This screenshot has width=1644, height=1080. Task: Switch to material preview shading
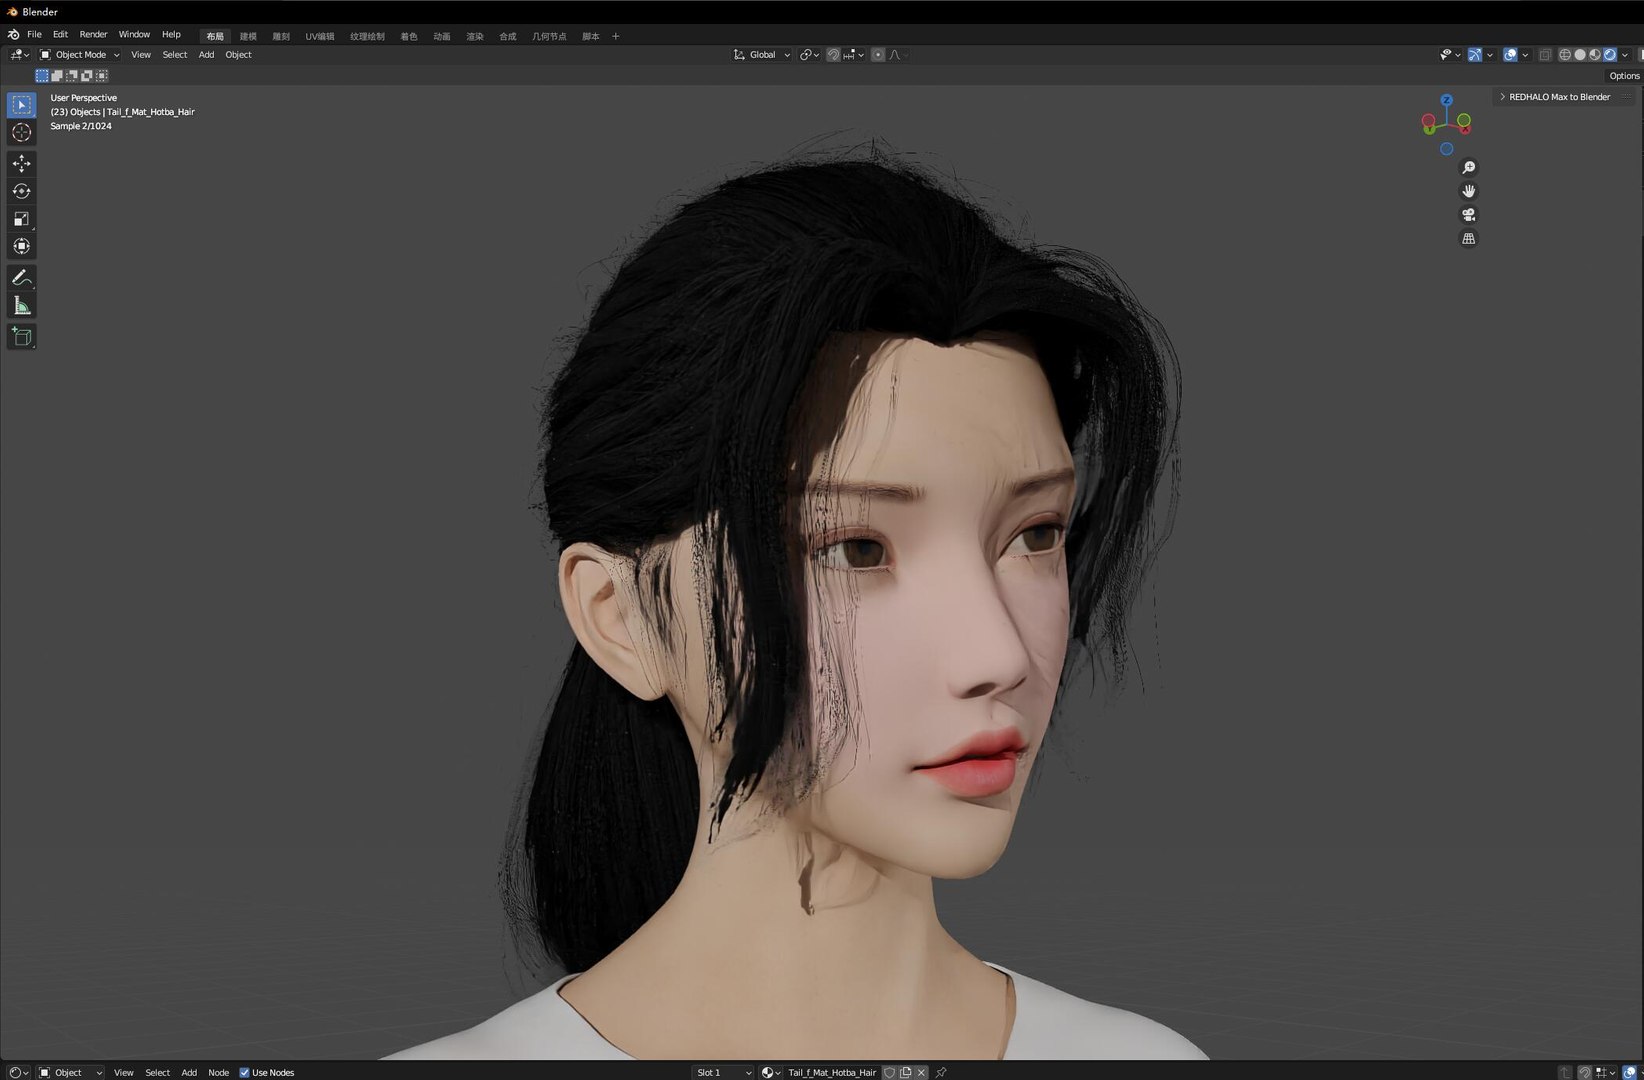(1595, 55)
